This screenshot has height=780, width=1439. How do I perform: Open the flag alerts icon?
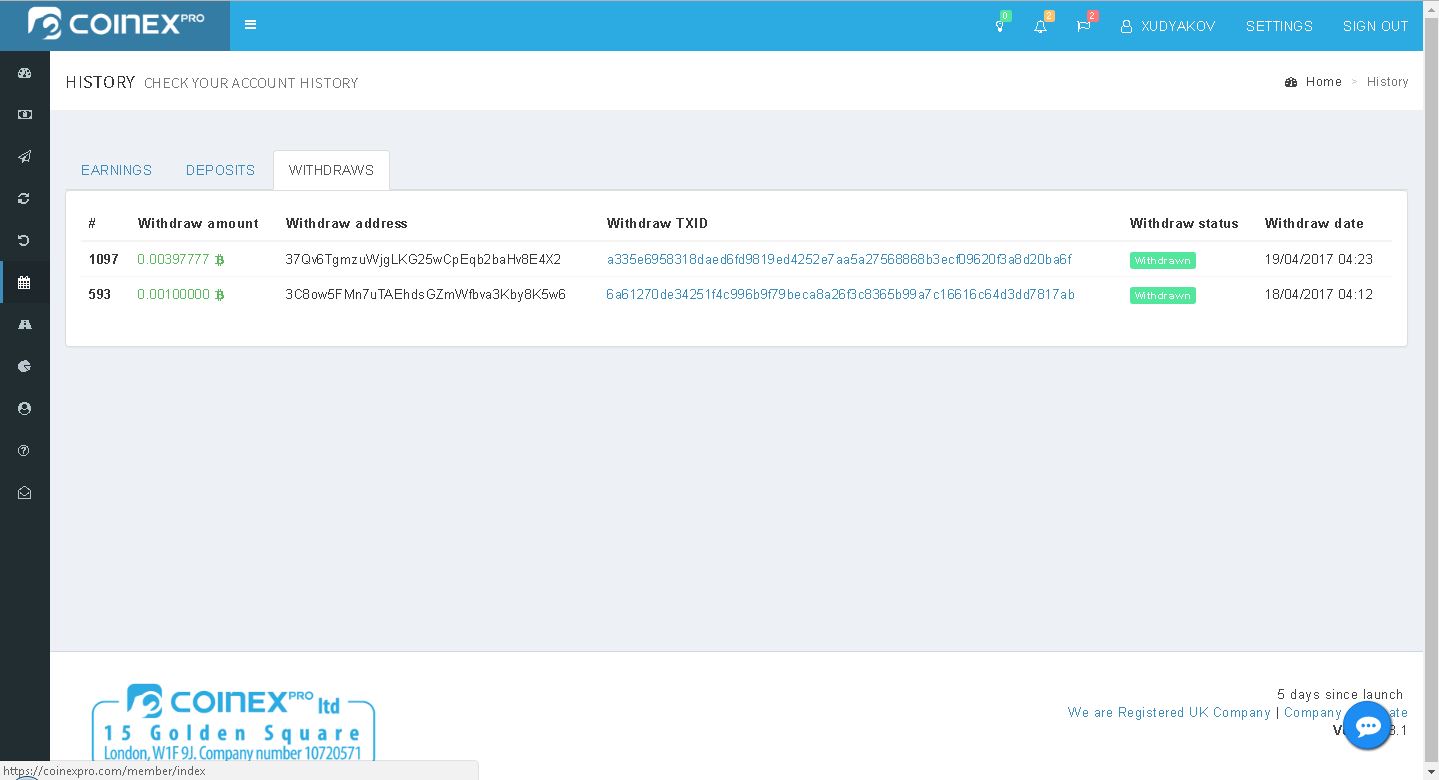[1083, 26]
